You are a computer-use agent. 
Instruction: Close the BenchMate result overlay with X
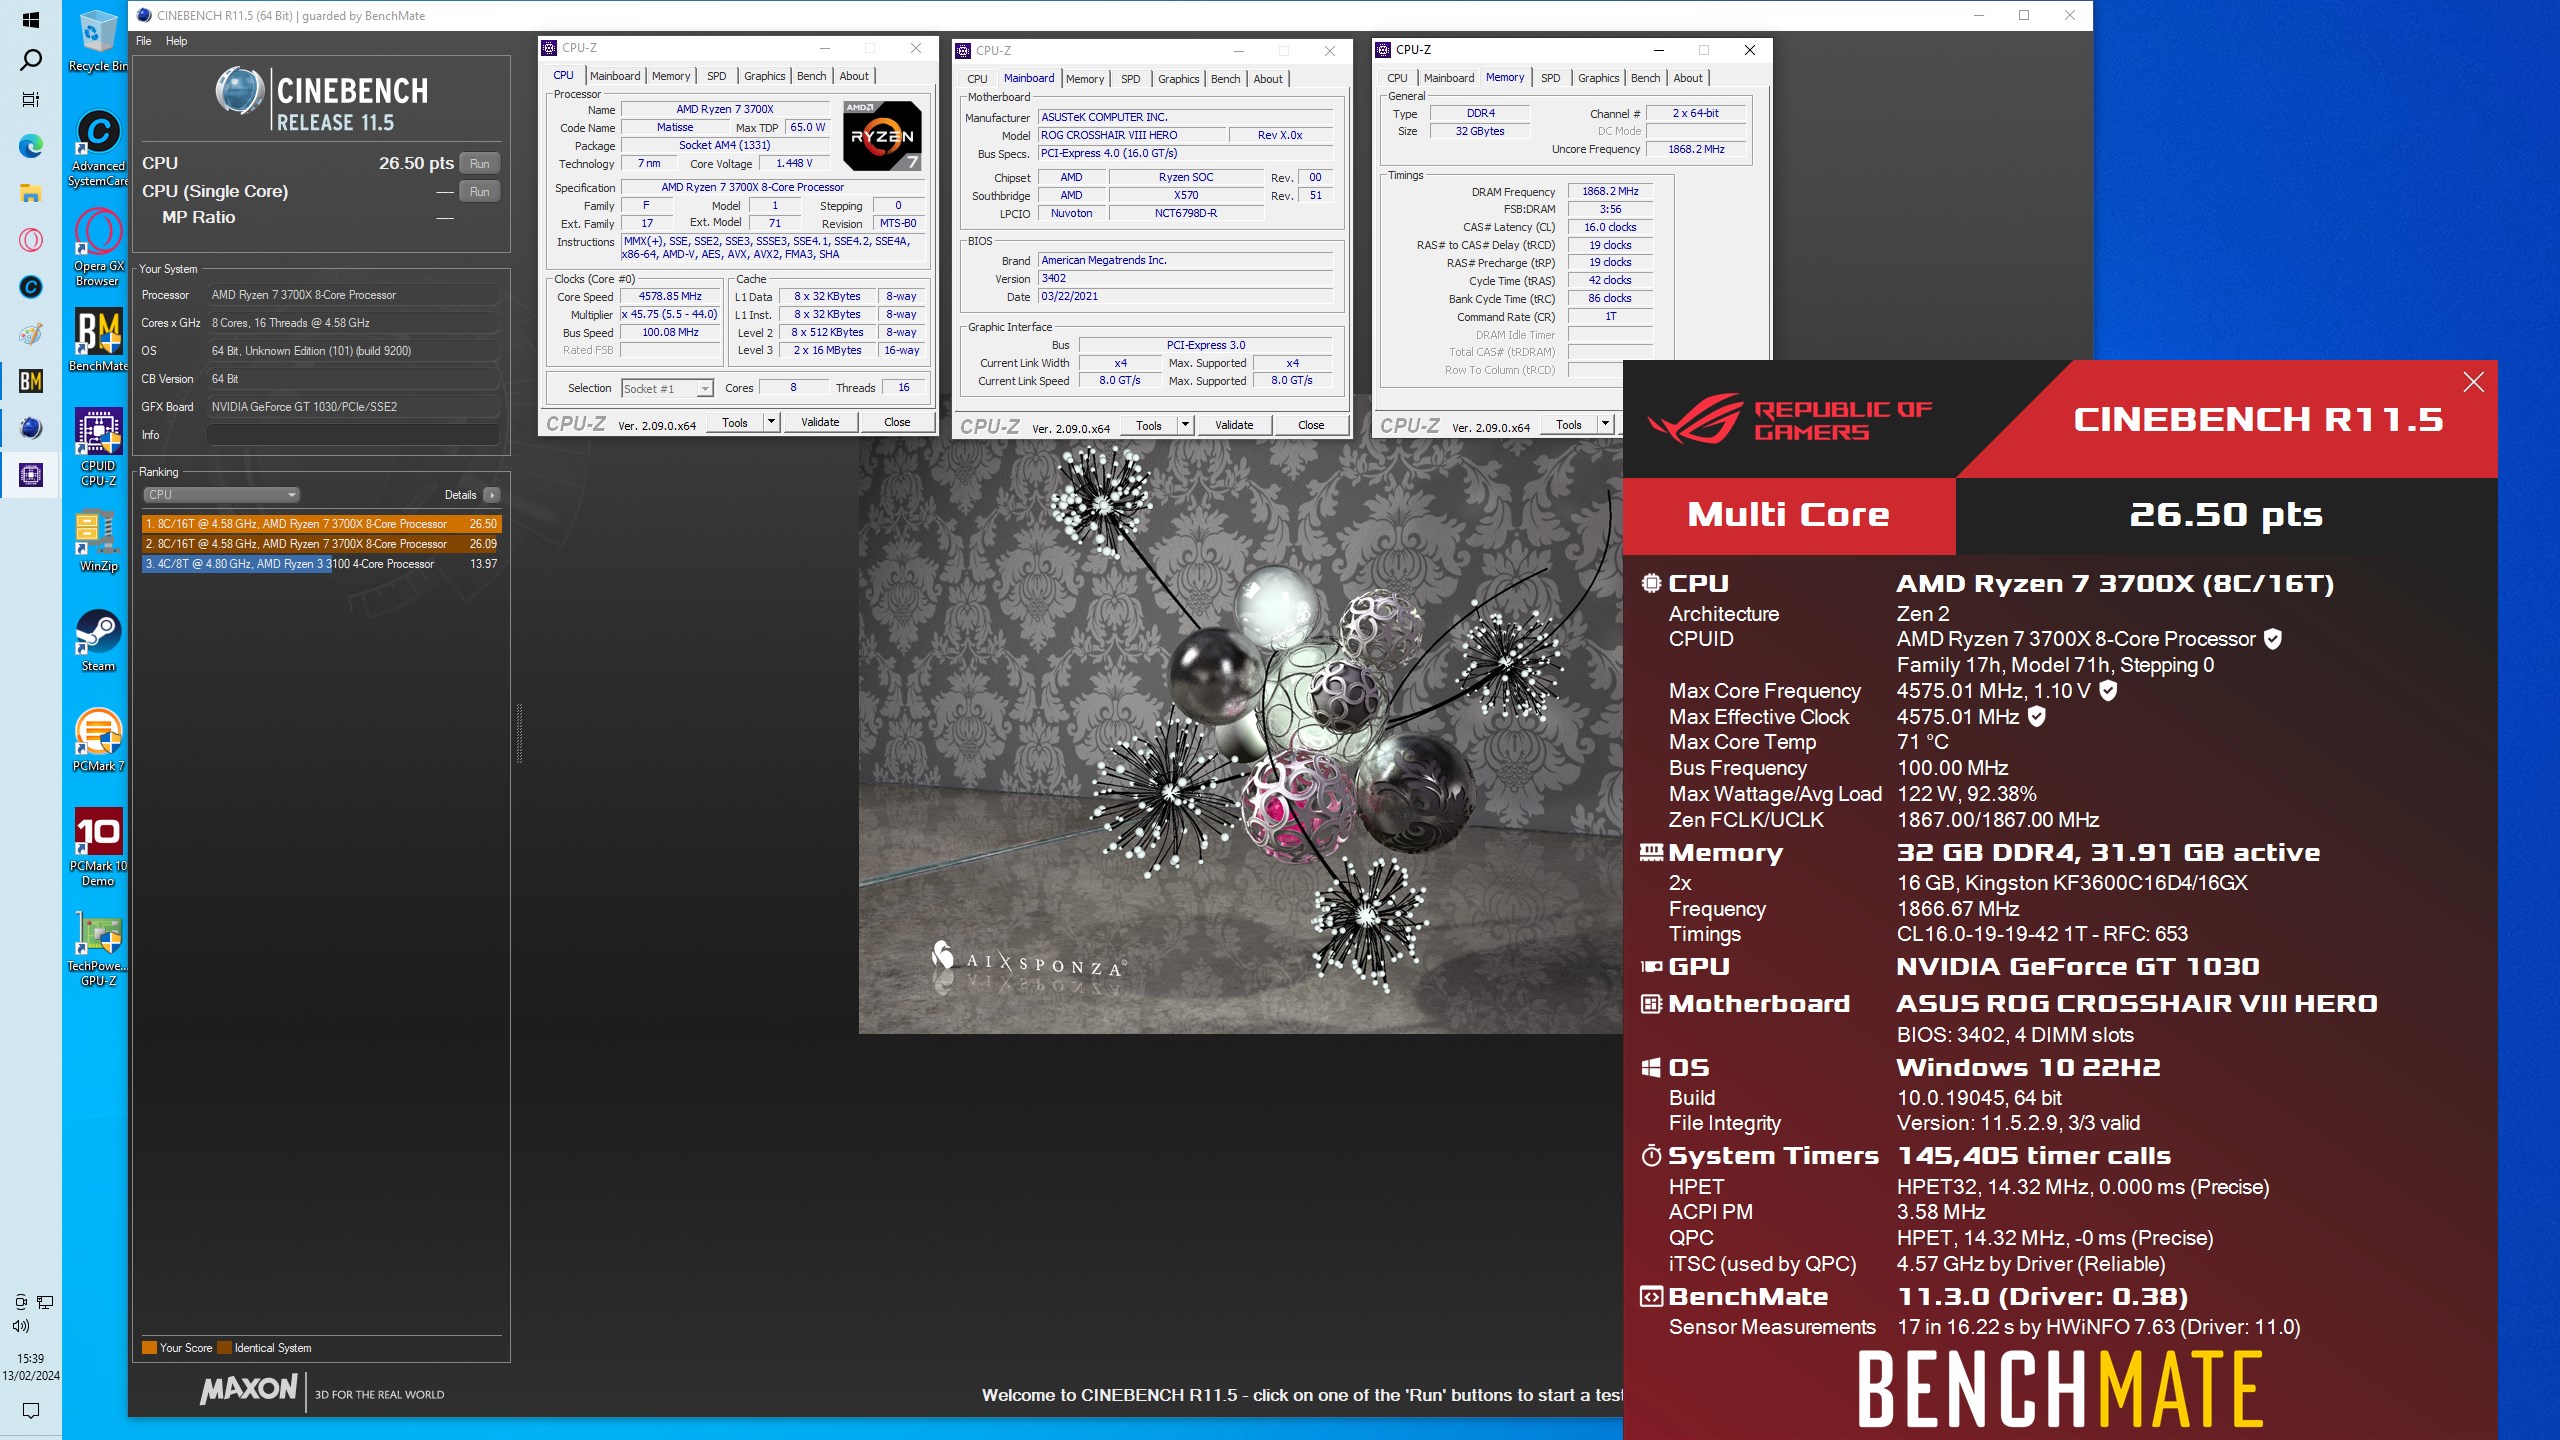coord(2473,382)
